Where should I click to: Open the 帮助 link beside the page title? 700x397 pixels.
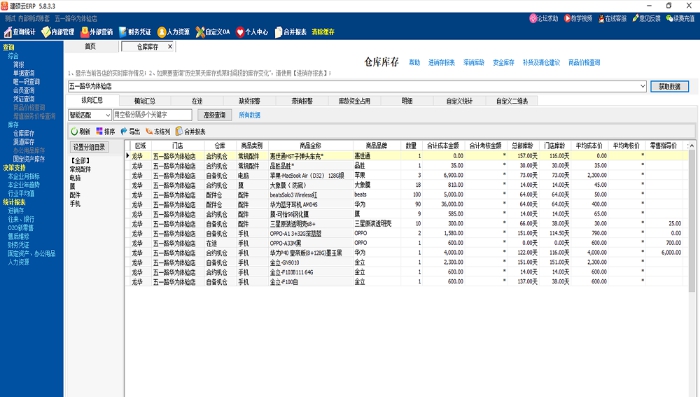tap(414, 63)
